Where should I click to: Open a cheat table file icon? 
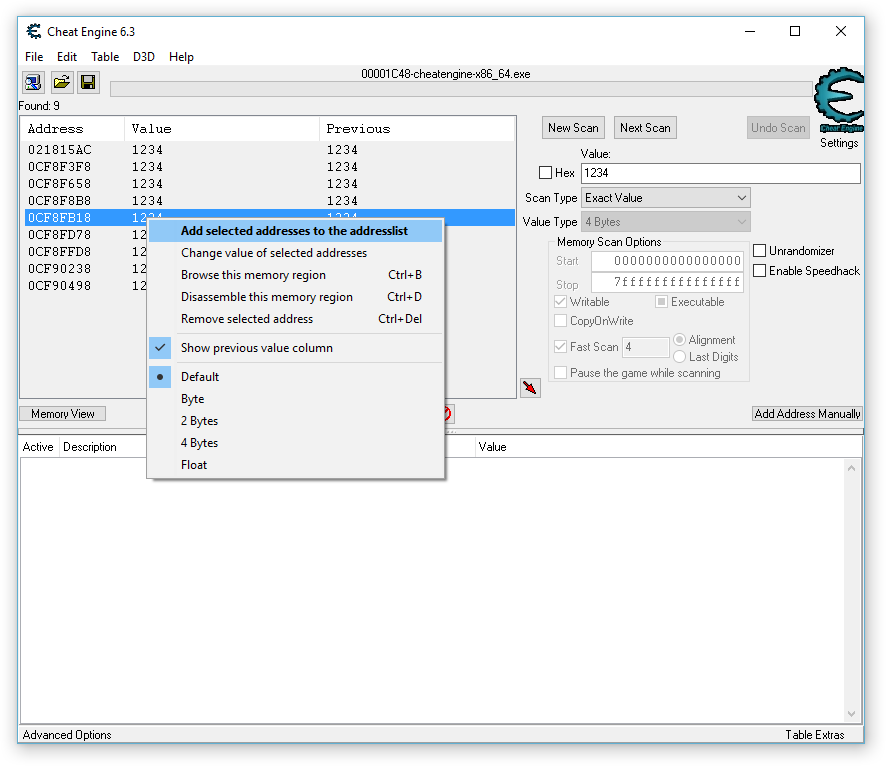[x=61, y=82]
